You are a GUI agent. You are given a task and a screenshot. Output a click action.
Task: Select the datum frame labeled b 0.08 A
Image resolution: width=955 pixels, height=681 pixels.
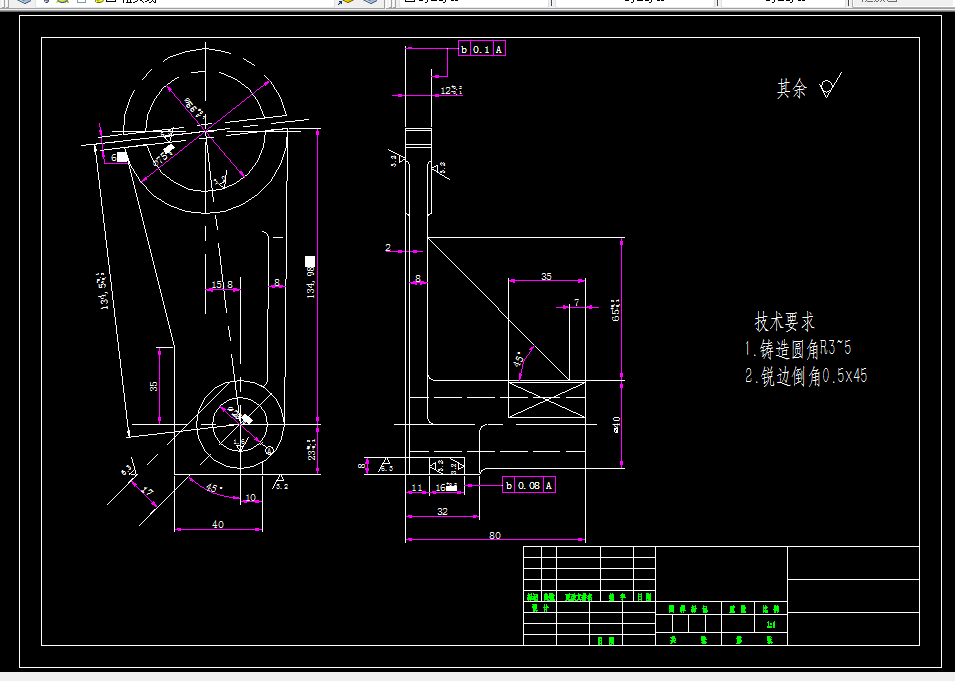pos(529,484)
